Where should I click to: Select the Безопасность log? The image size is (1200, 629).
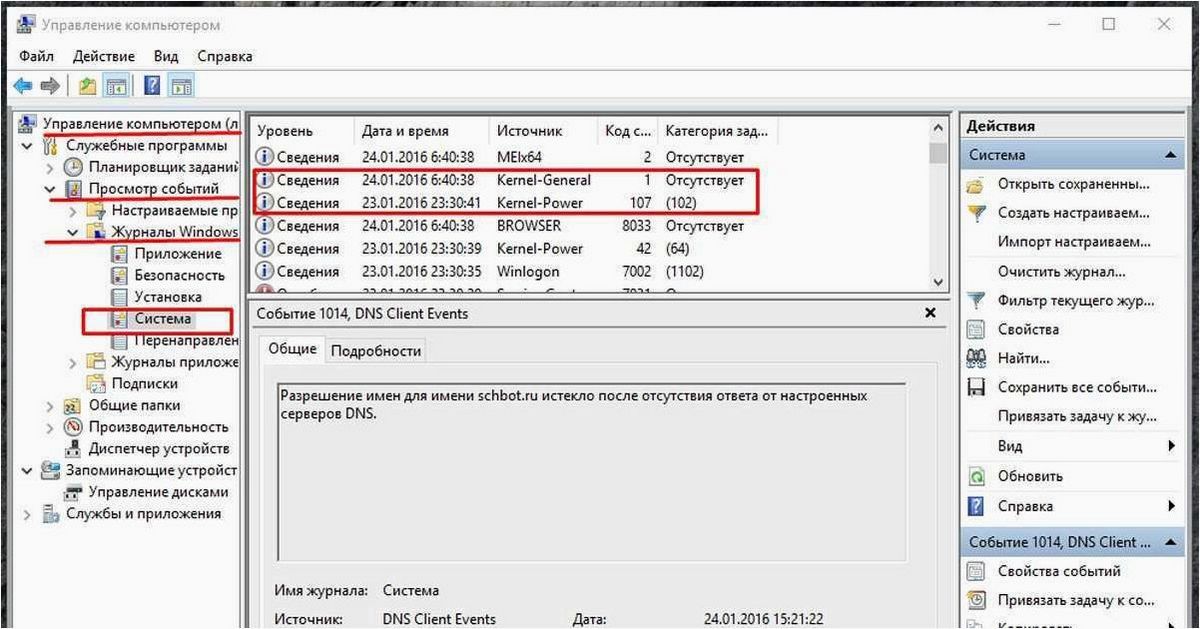180,275
